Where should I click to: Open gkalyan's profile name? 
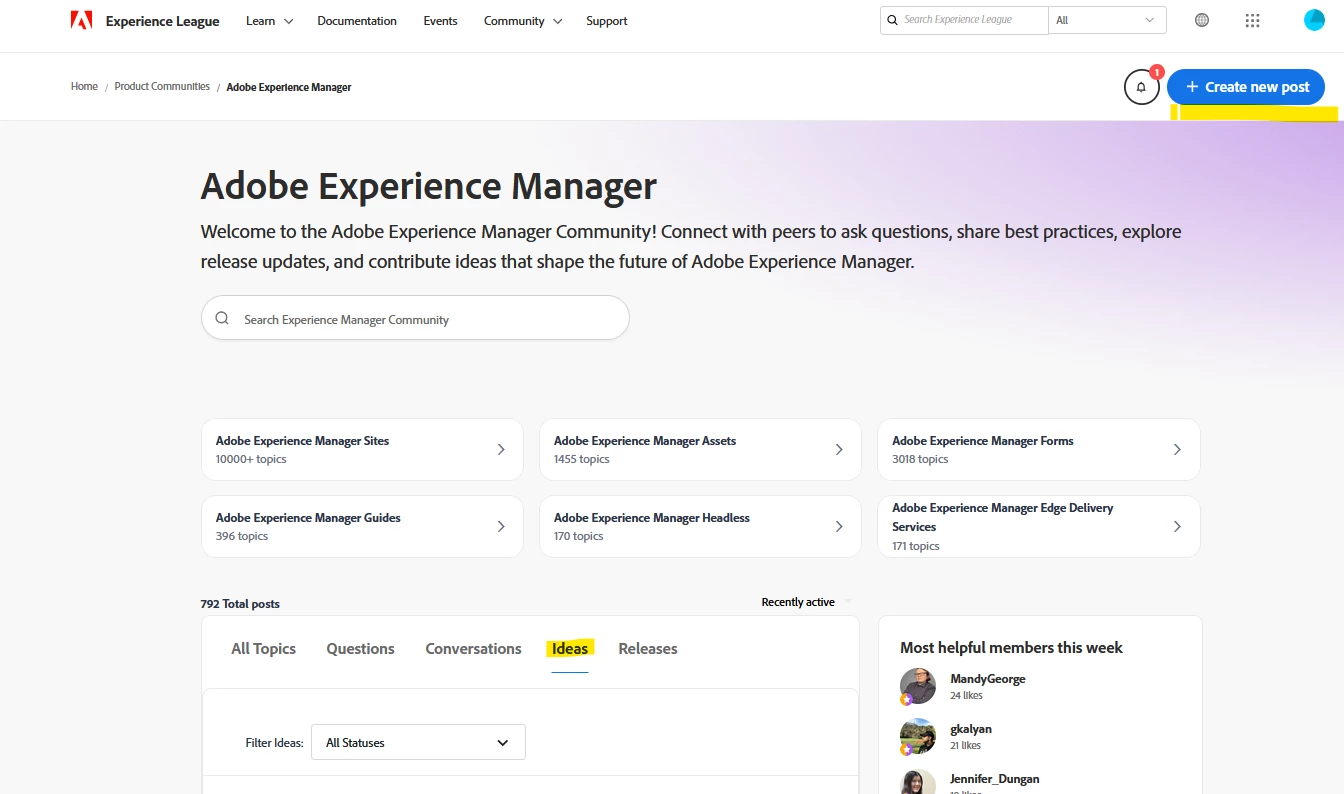(x=971, y=729)
